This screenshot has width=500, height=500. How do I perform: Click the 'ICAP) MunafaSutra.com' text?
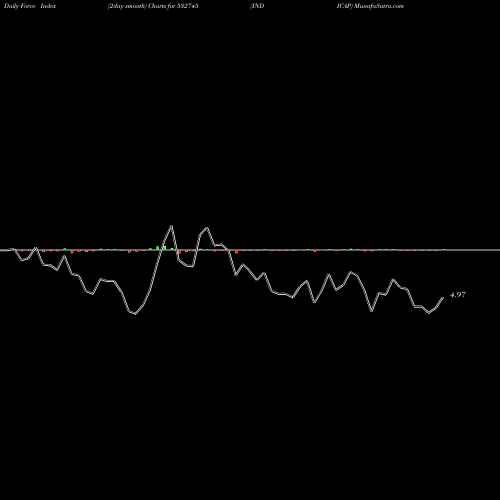[370, 6]
